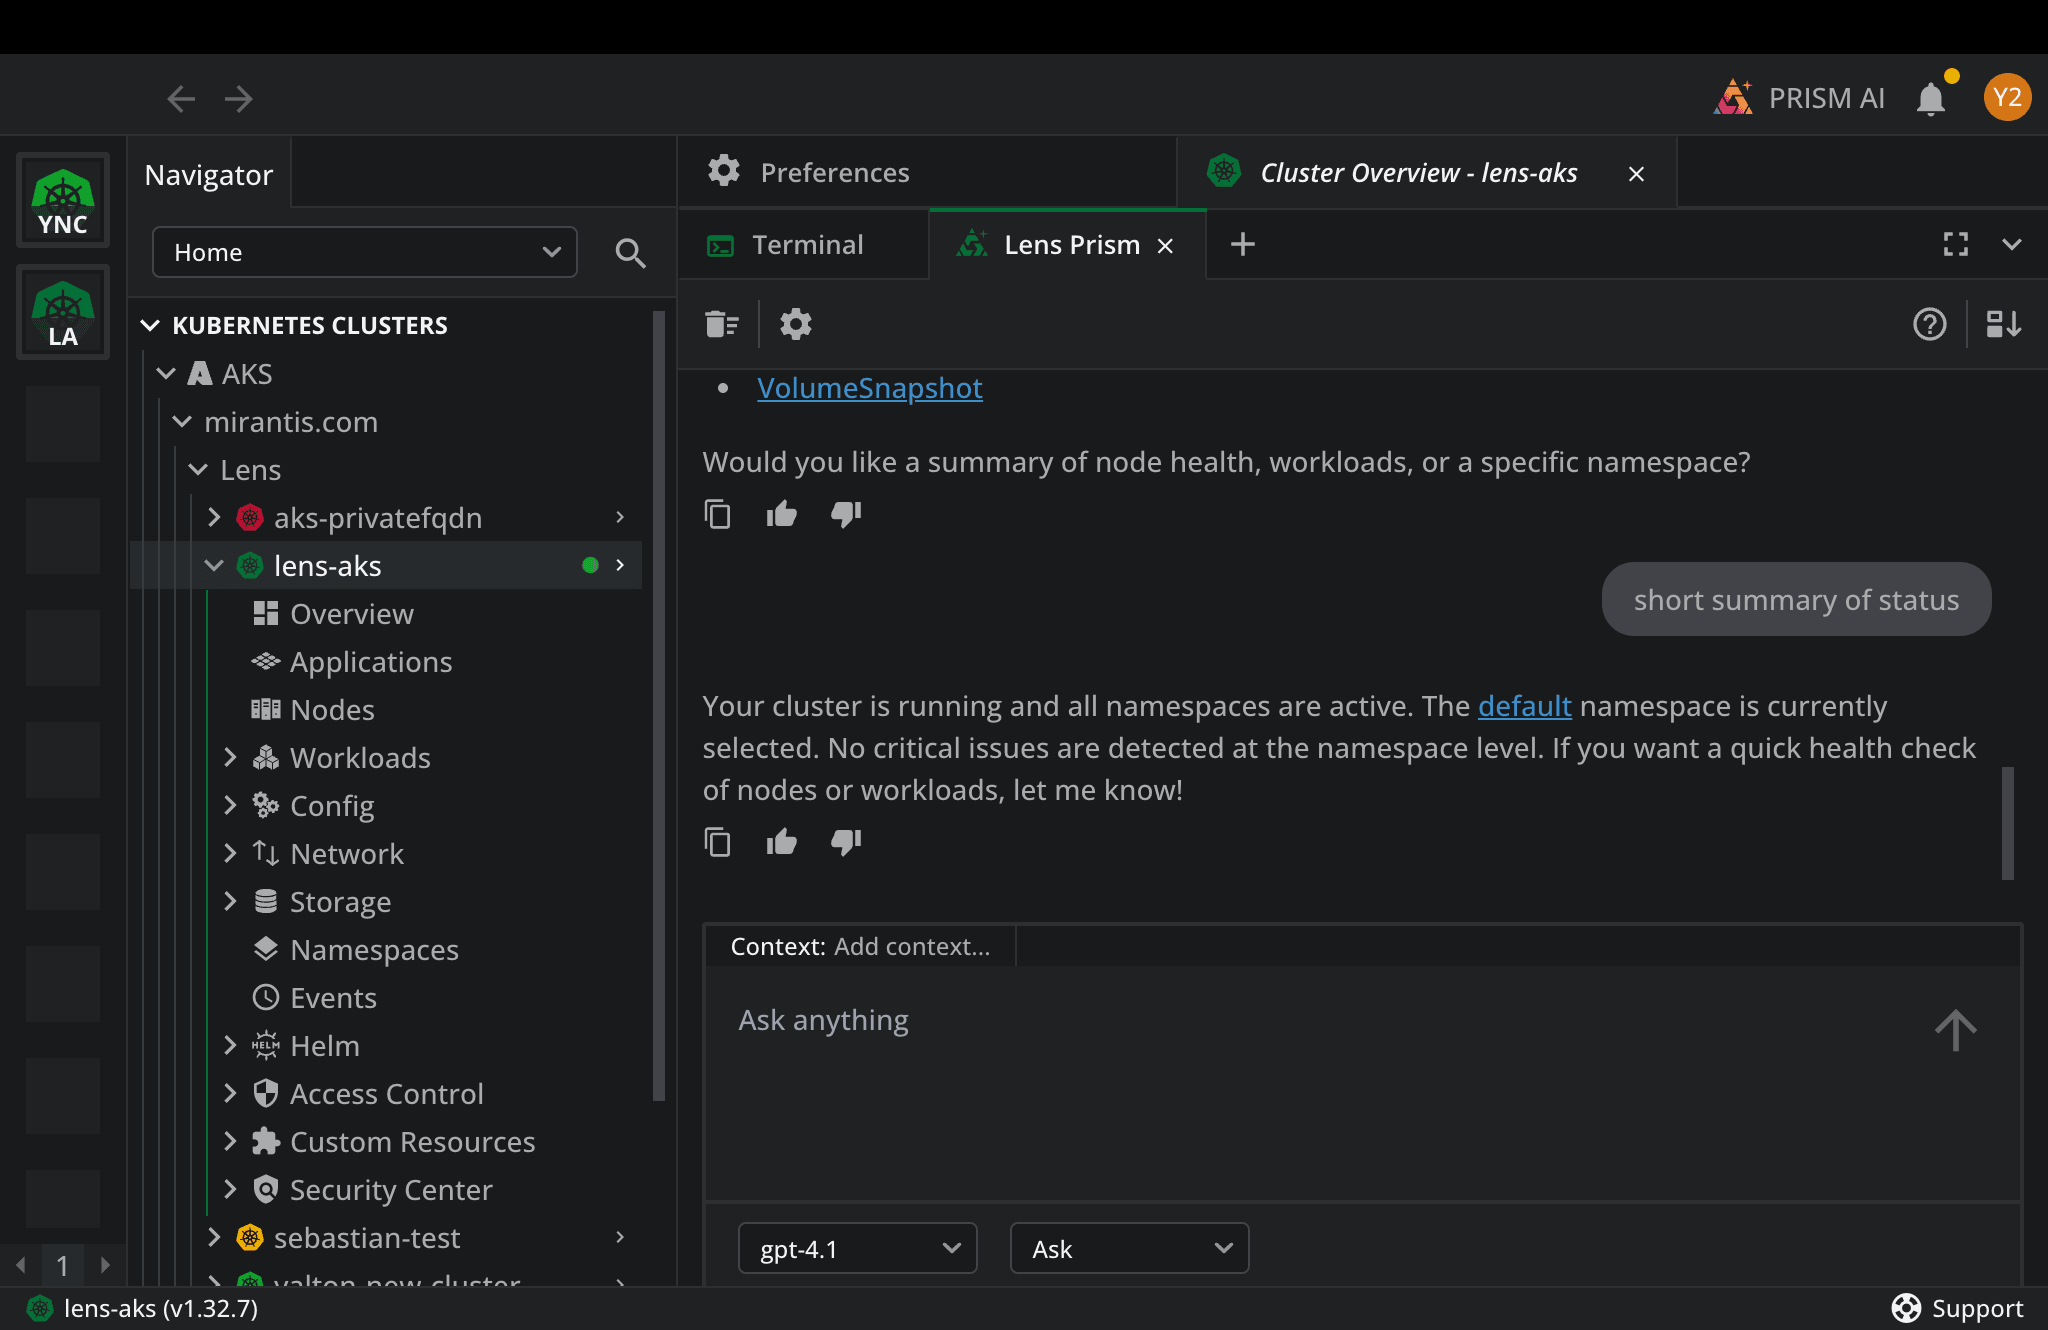Switch to the Terminal tab
The width and height of the screenshot is (2048, 1330).
coord(806,245)
